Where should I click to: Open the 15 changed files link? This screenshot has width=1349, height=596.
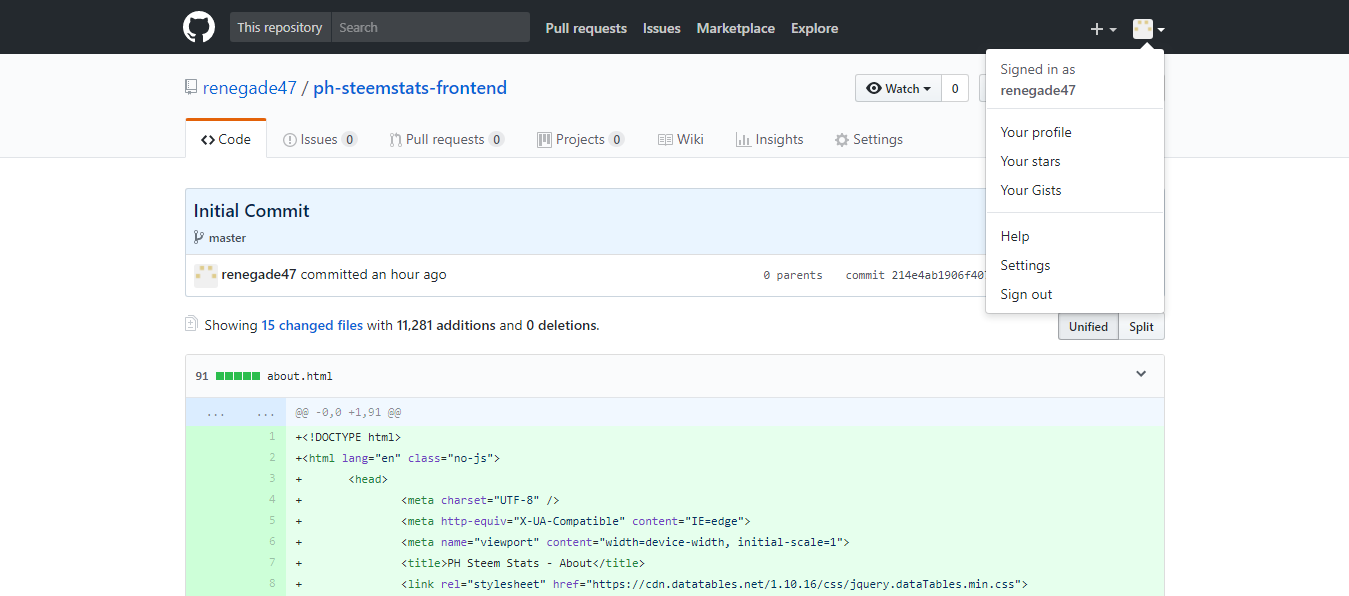[312, 325]
